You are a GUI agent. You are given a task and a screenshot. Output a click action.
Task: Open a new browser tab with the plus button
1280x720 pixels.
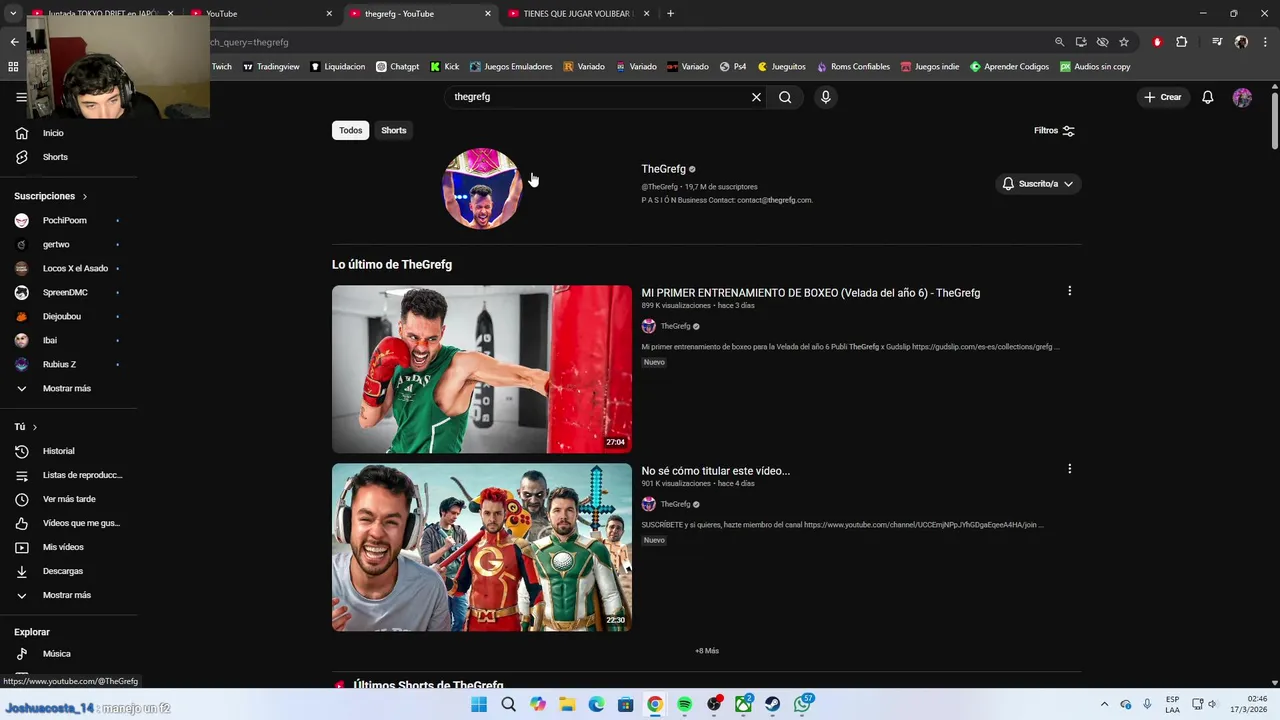(x=670, y=14)
